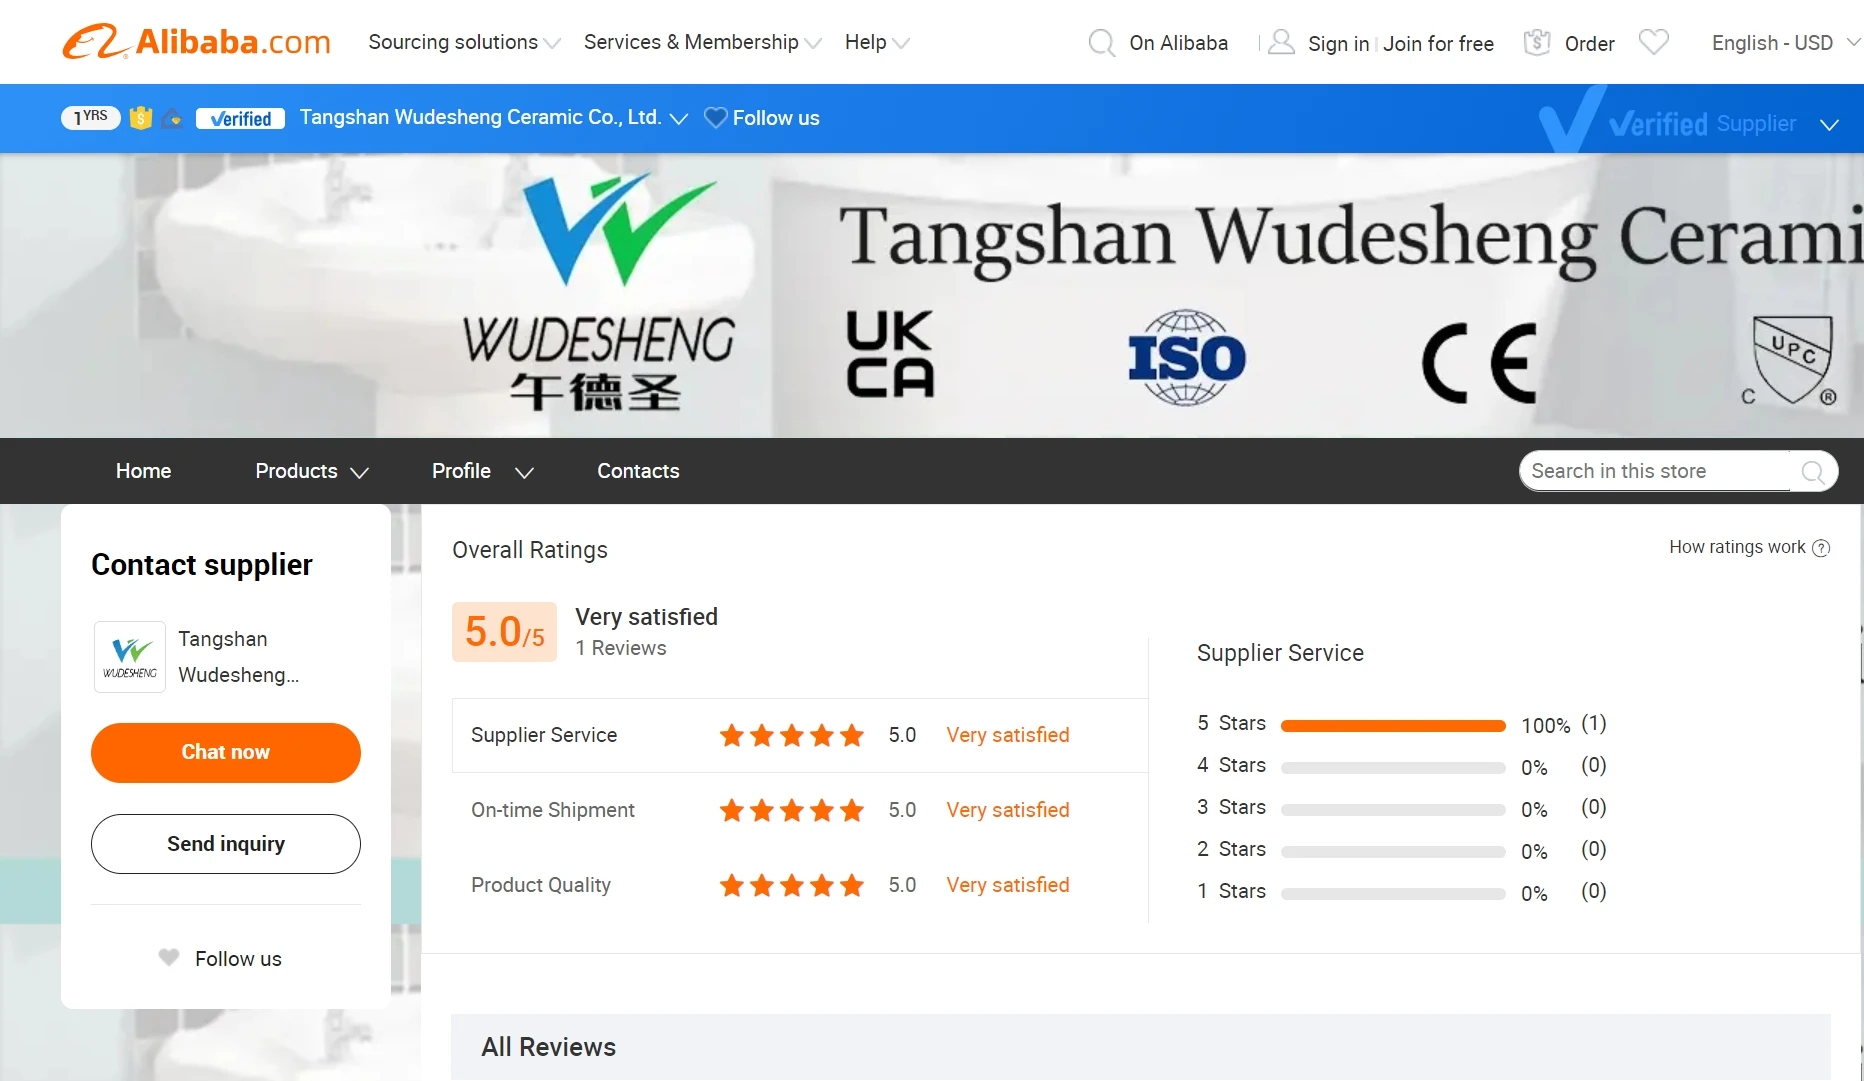Viewport: 1864px width, 1081px height.
Task: Open the Order clipboard icon
Action: click(1537, 42)
